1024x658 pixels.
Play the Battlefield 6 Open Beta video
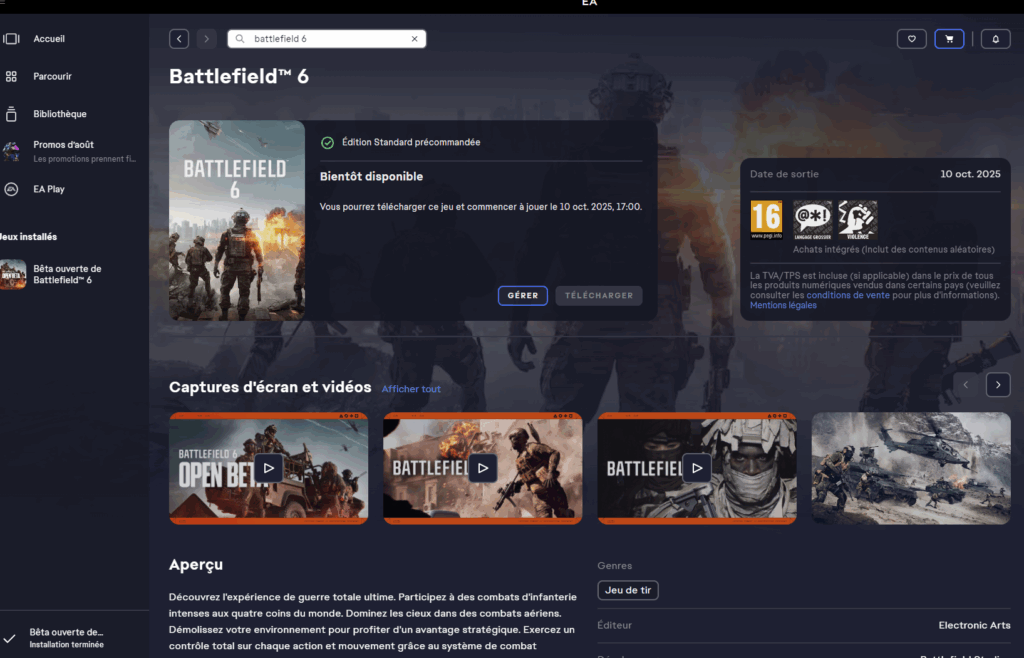point(268,468)
